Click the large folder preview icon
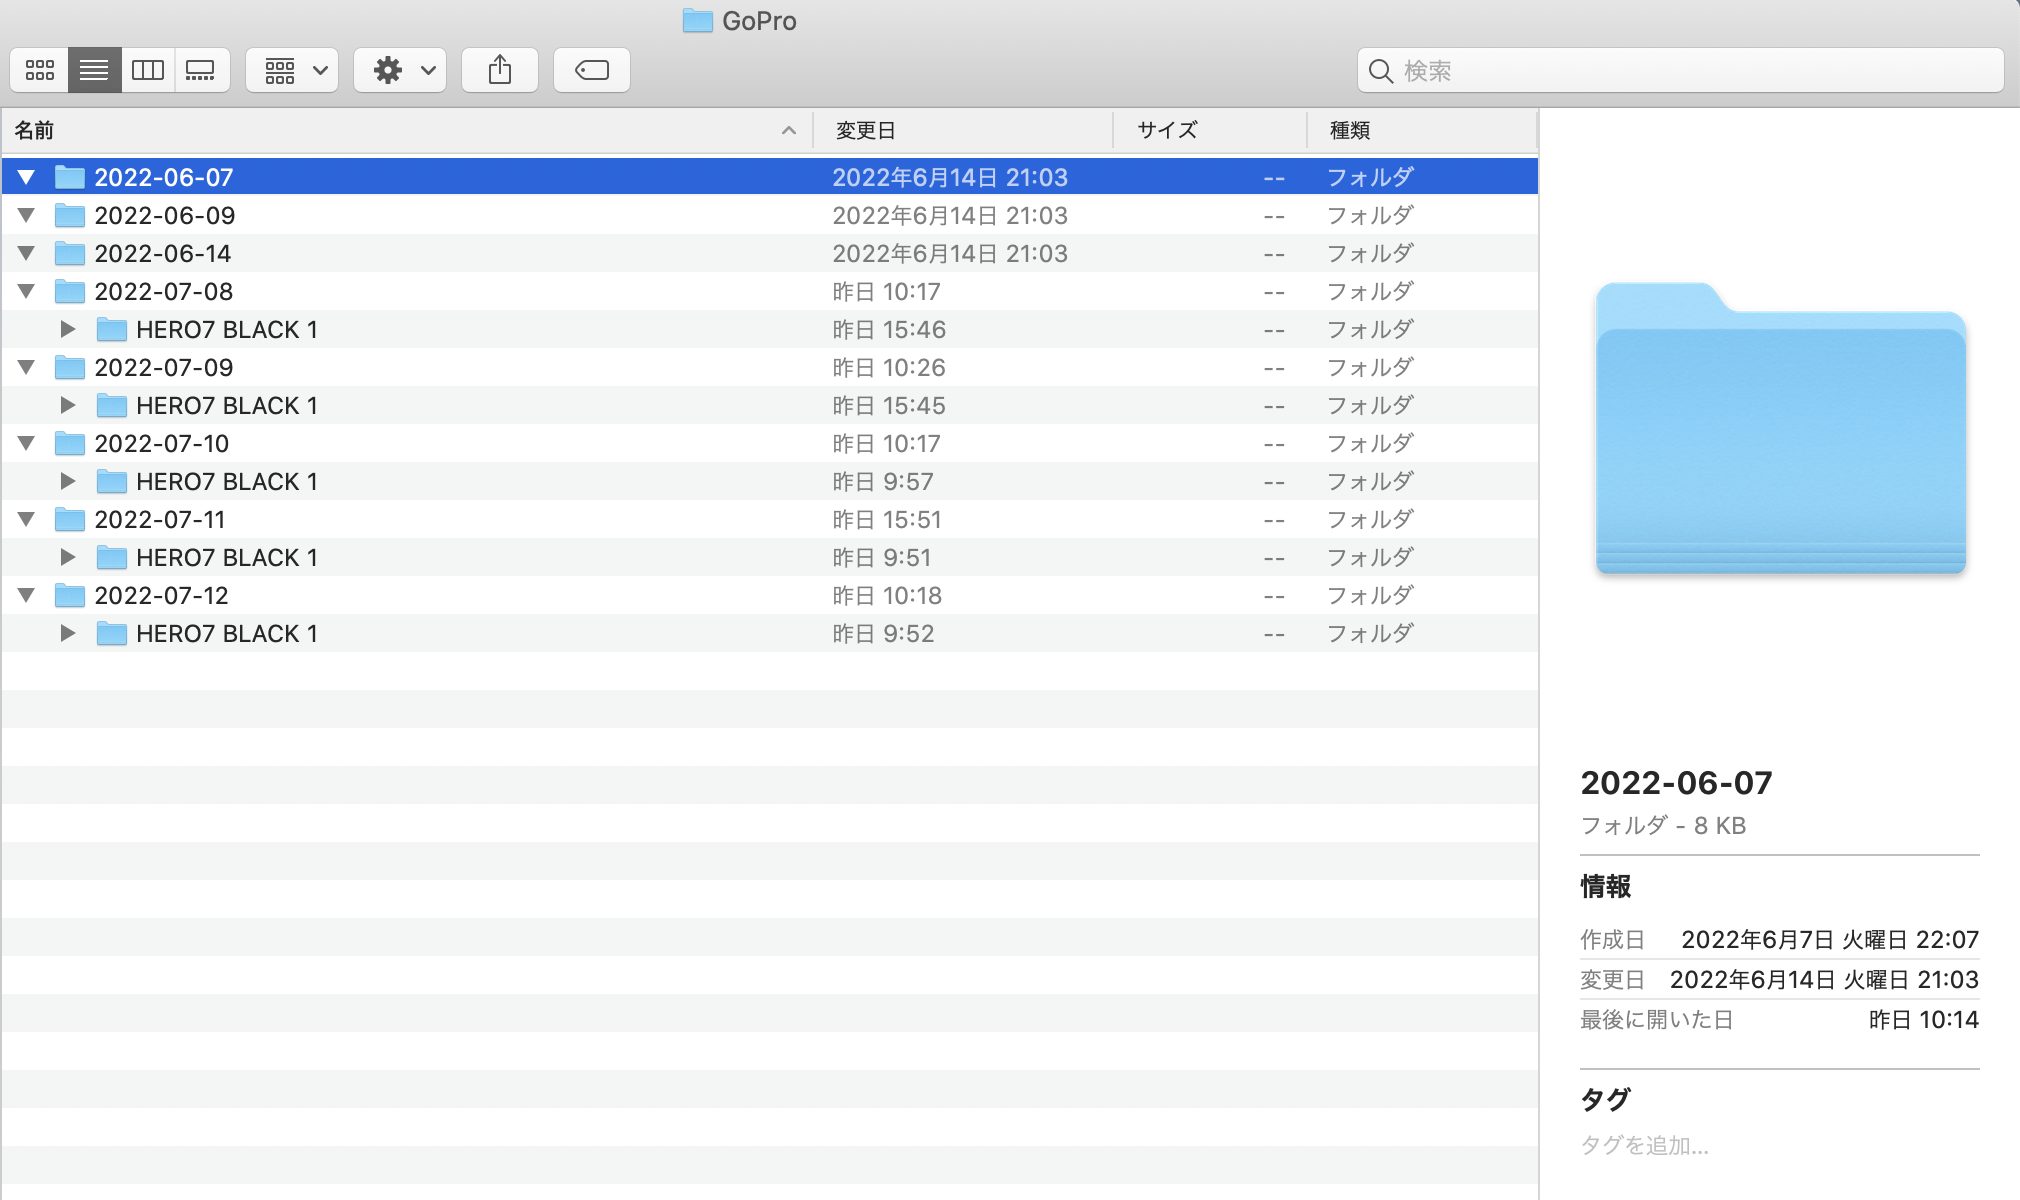 pyautogui.click(x=1780, y=430)
